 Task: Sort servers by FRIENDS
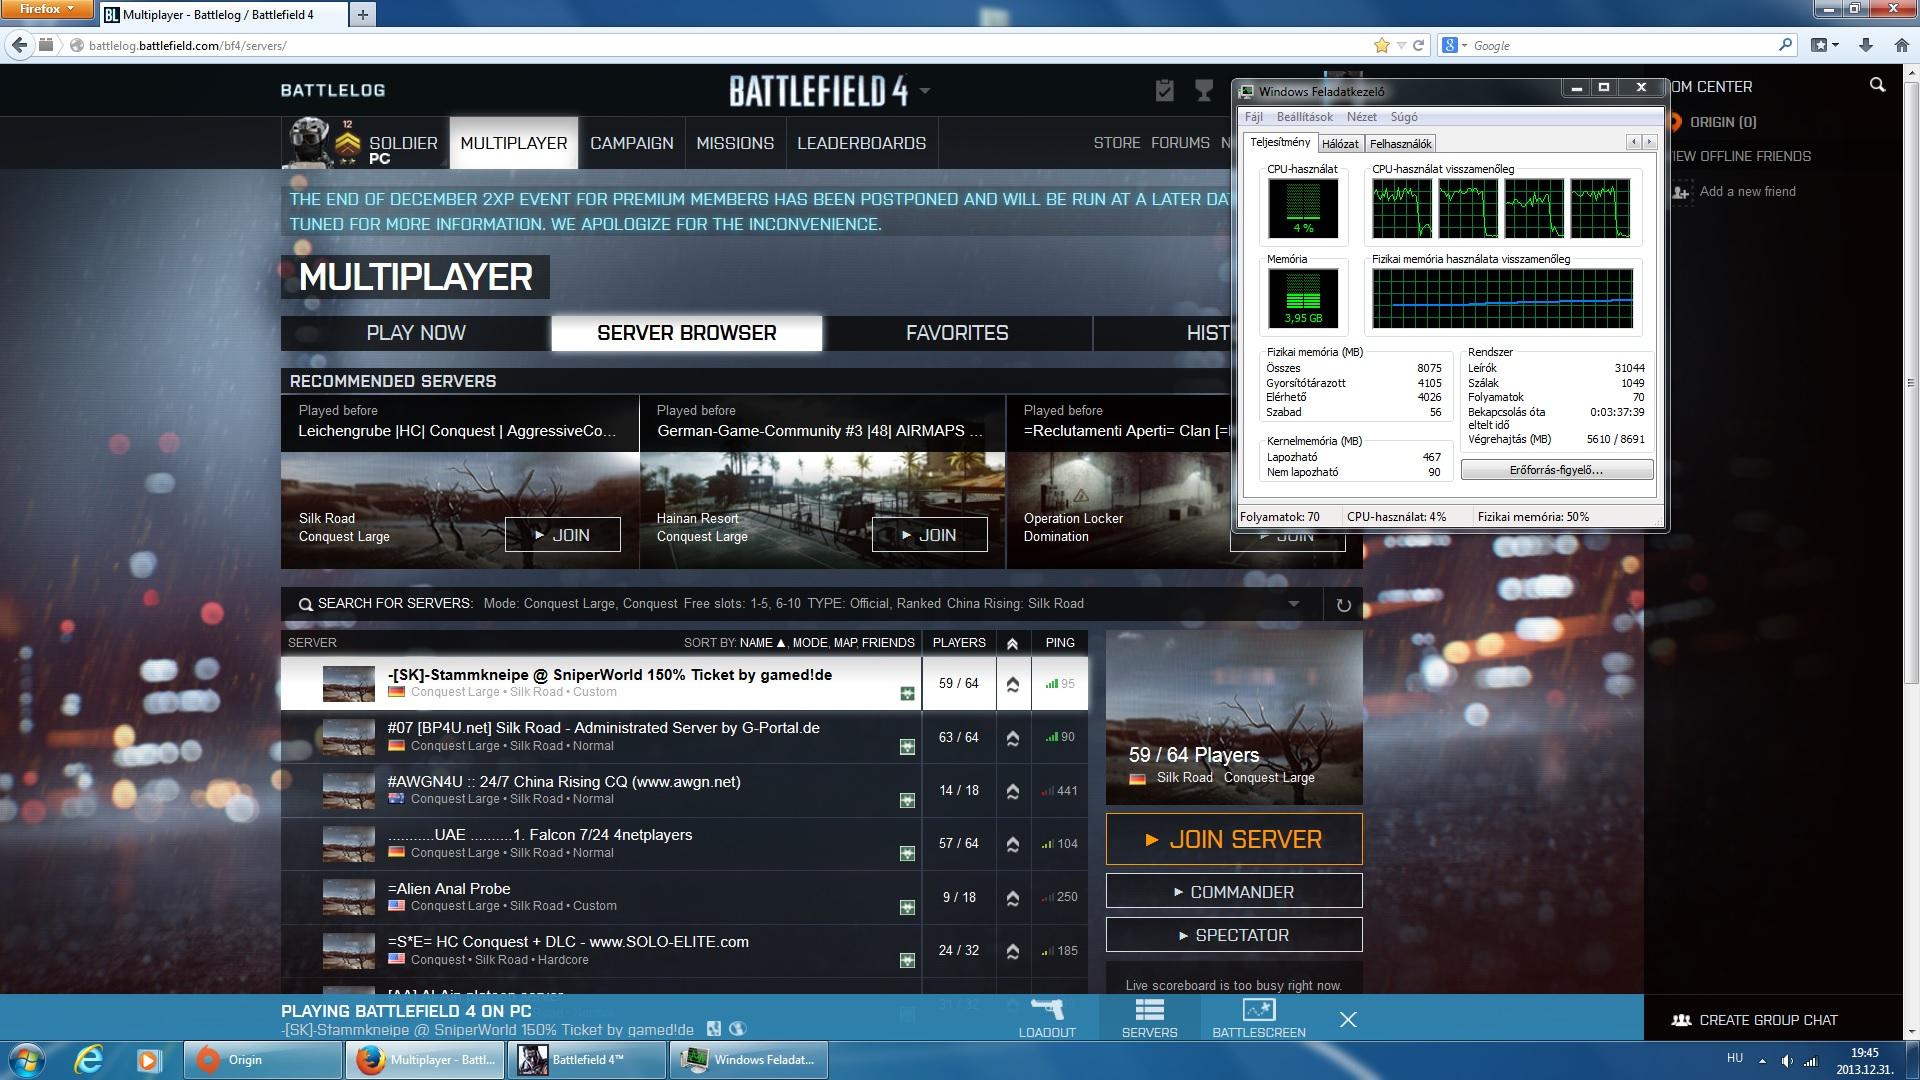coord(888,643)
